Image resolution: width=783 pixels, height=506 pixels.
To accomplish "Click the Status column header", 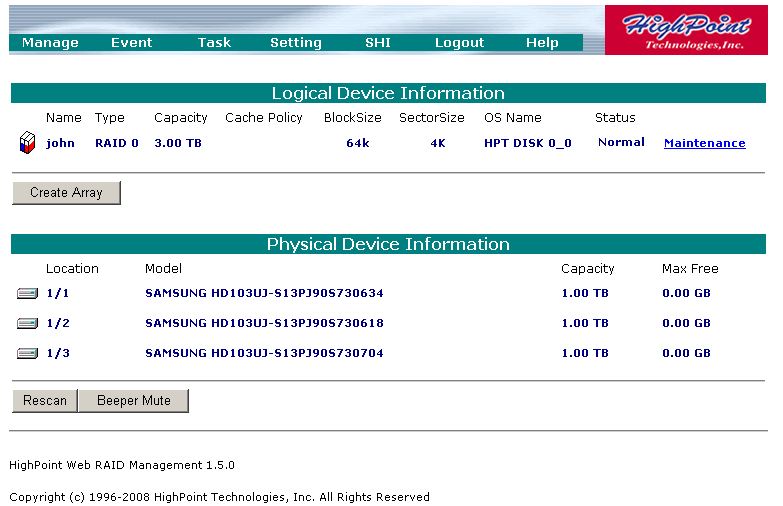I will [615, 118].
